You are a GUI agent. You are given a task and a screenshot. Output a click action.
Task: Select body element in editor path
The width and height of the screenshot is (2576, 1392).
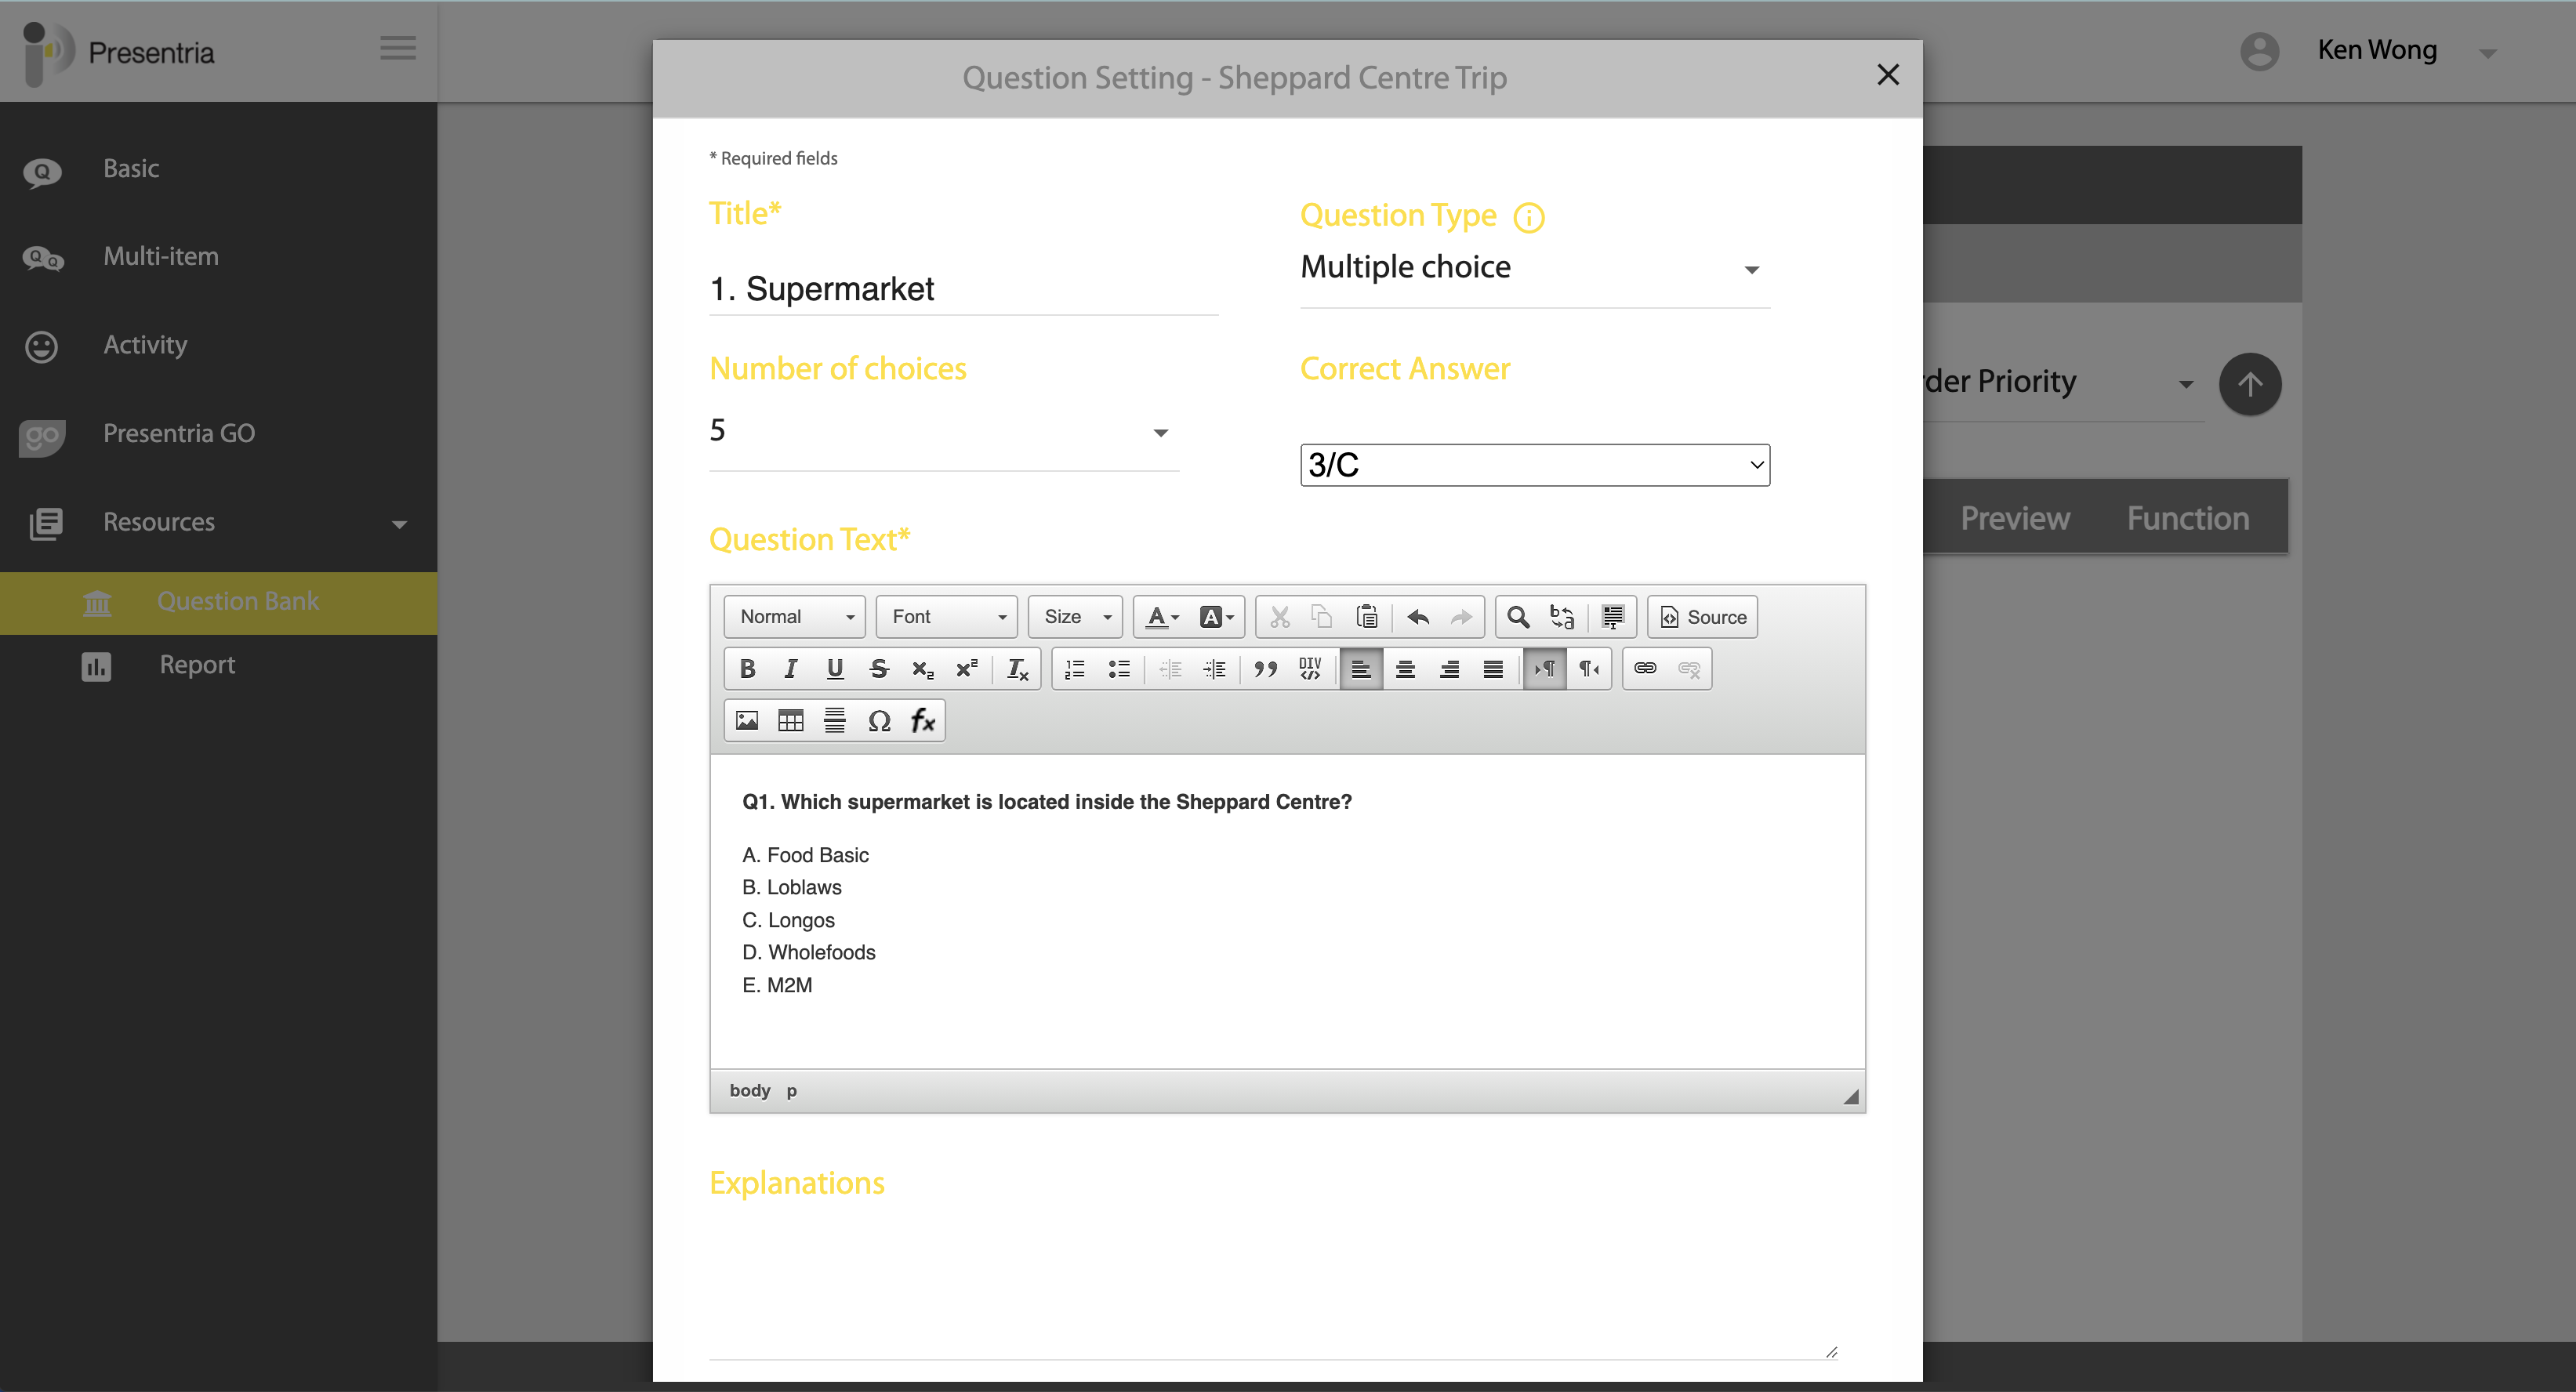[750, 1090]
